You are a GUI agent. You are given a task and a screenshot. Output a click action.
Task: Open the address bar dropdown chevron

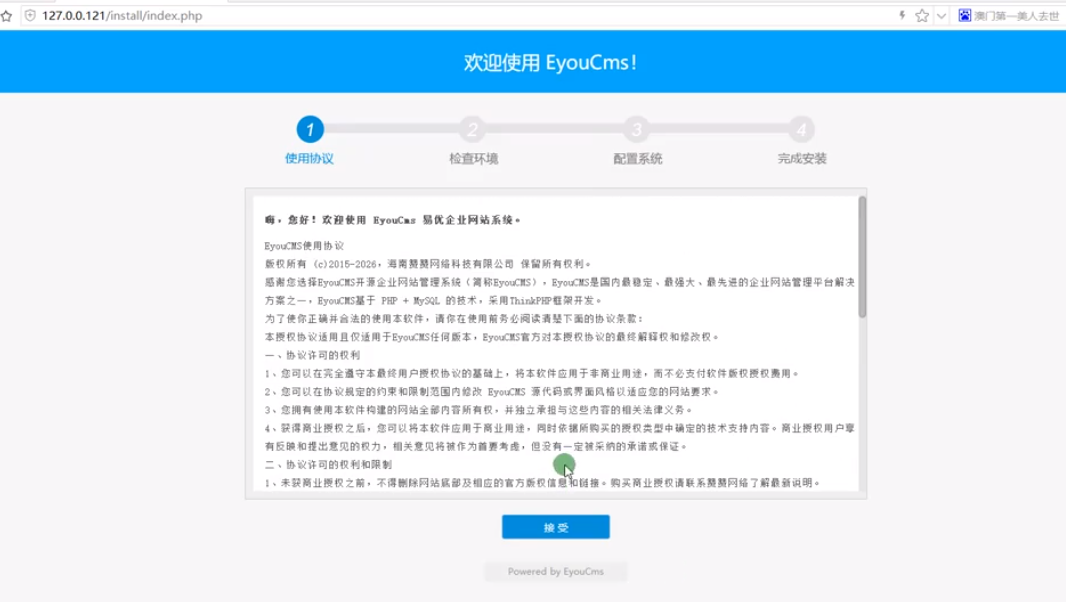[942, 16]
